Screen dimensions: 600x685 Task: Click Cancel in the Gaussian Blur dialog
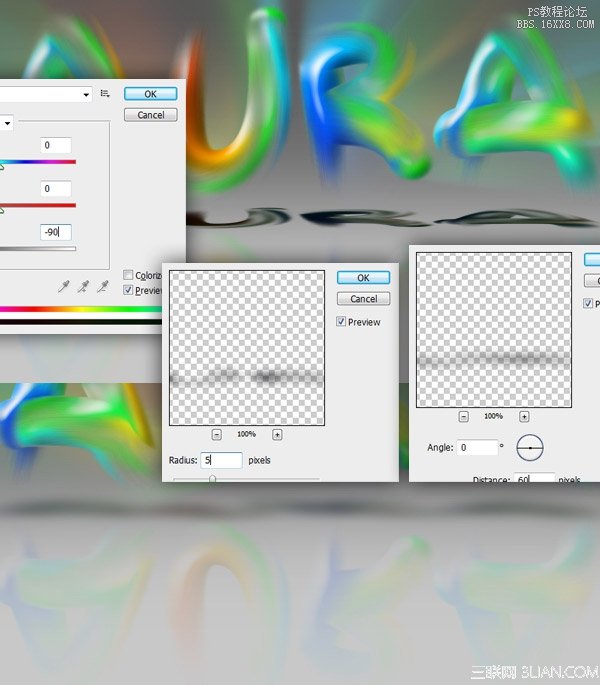(363, 299)
